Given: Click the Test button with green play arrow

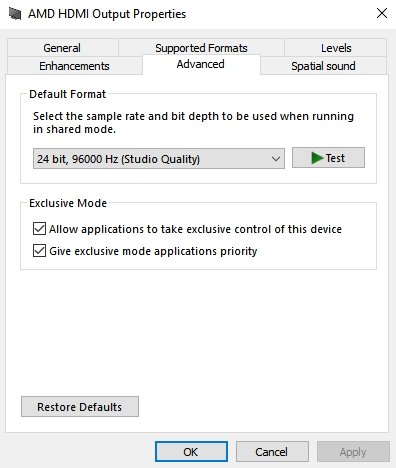Looking at the screenshot, I should point(328,158).
